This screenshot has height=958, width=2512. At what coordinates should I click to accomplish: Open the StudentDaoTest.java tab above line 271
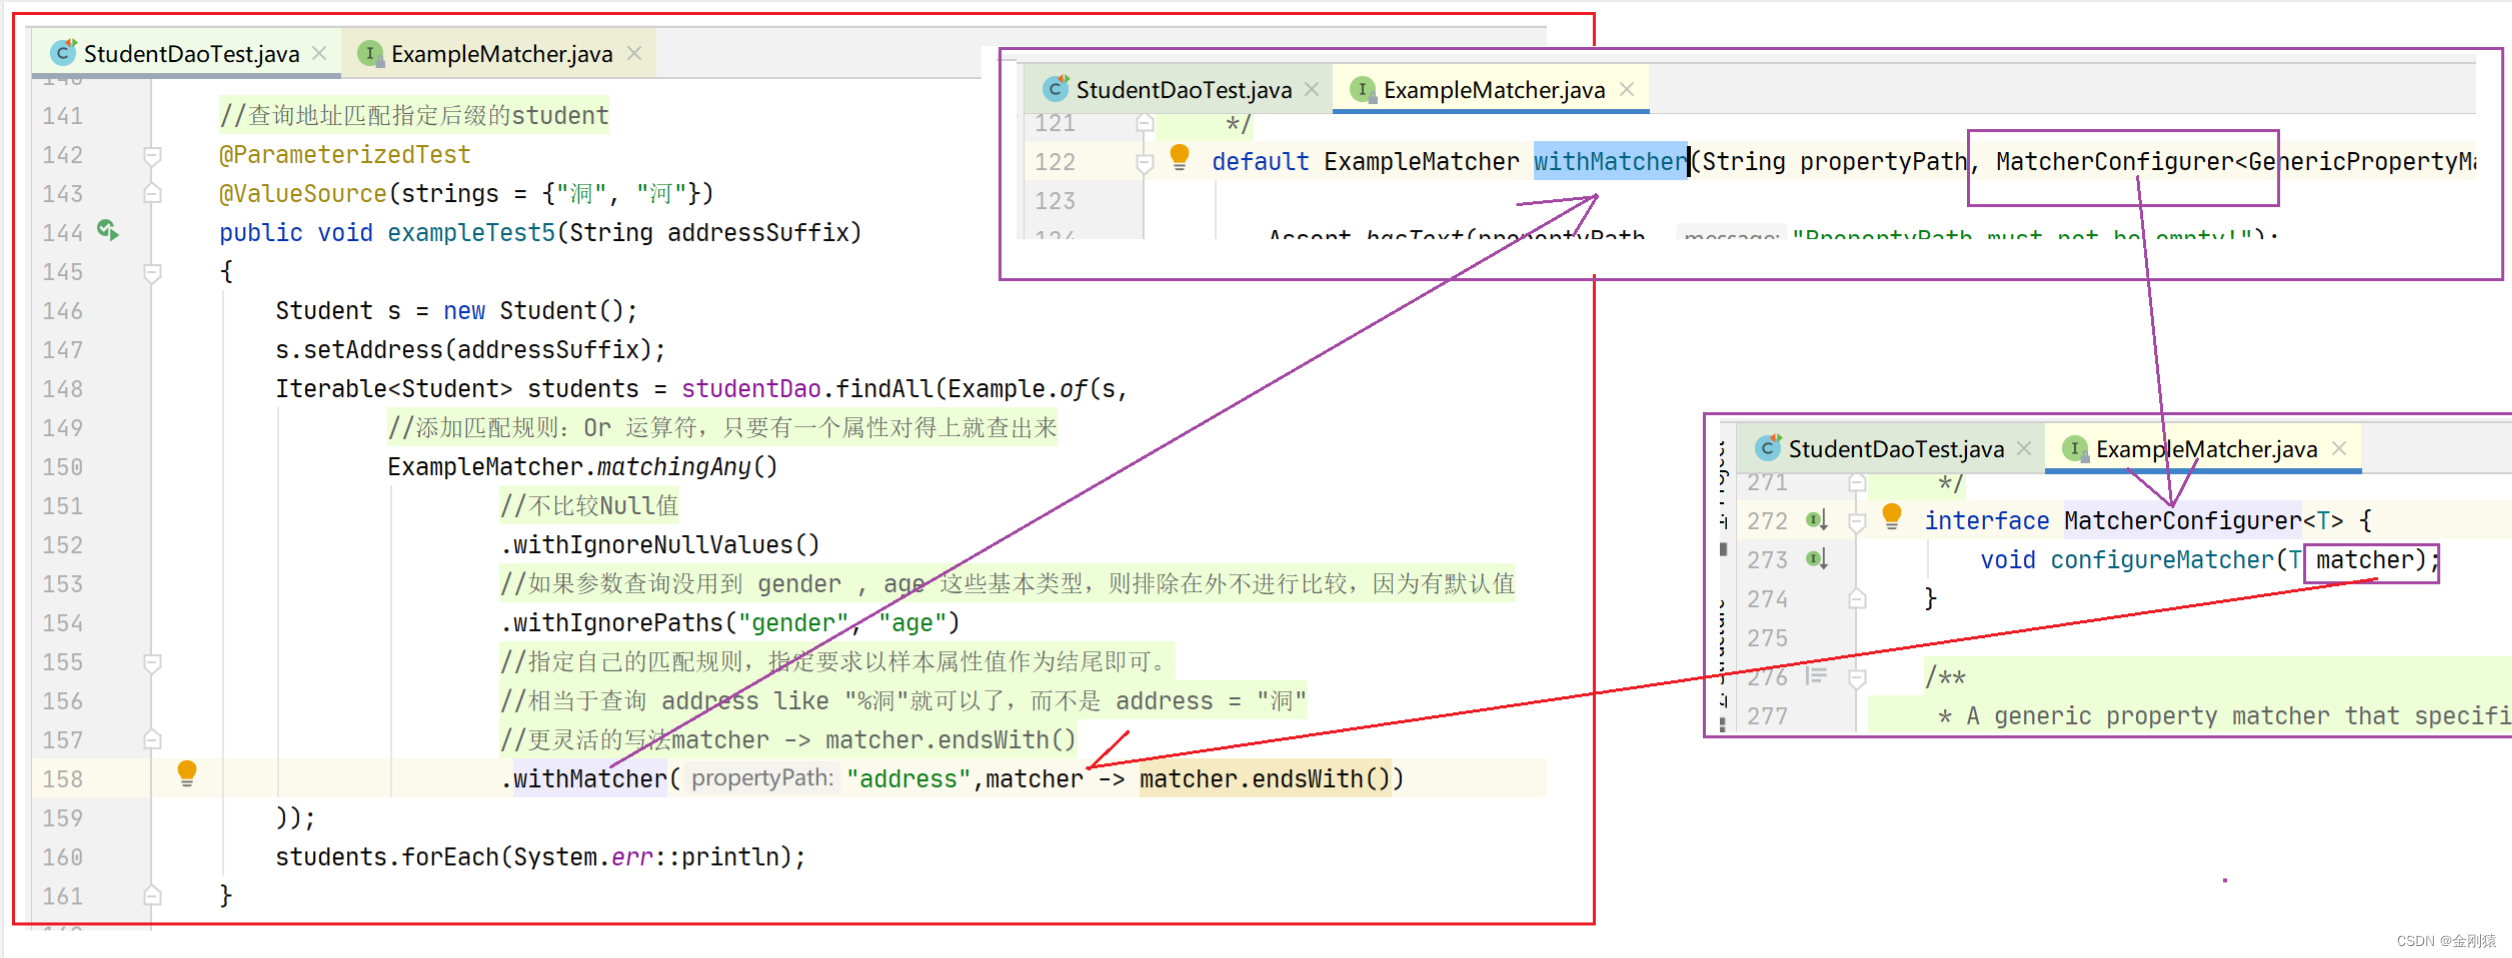tap(1892, 448)
